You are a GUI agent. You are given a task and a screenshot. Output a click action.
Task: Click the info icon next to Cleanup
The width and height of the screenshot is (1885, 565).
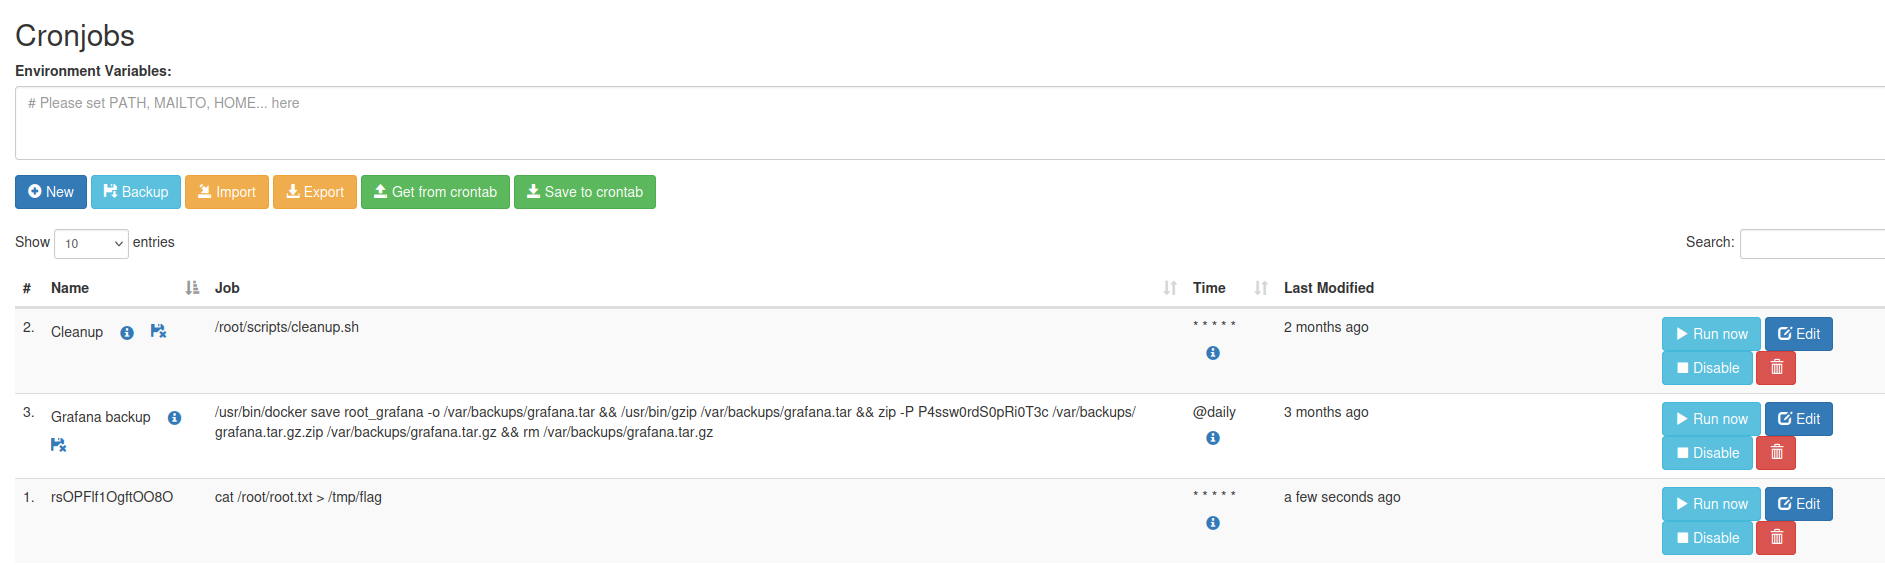(x=127, y=333)
